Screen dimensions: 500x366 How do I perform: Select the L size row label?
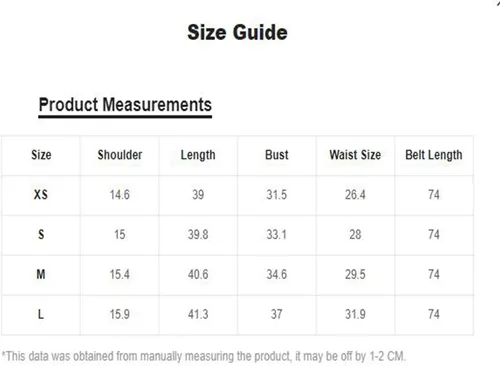point(41,314)
